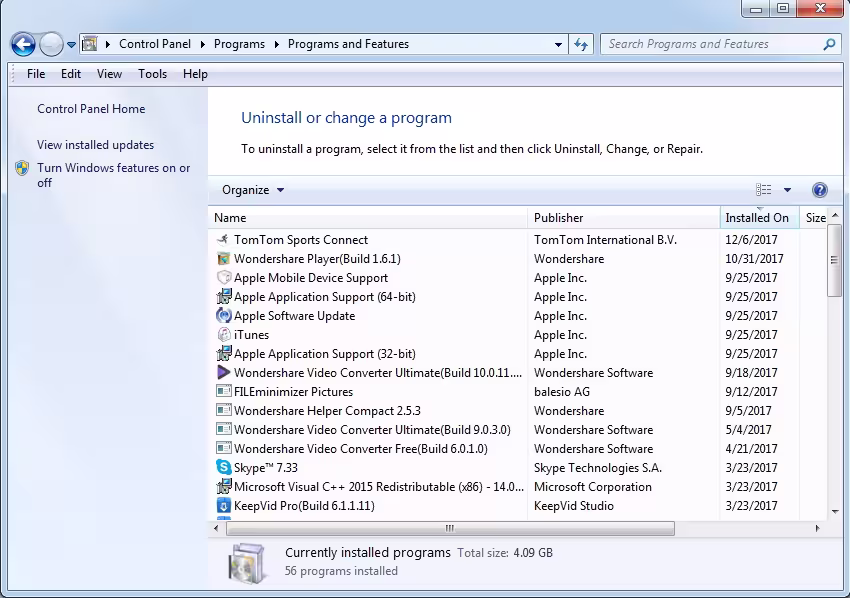Select the iTunes program name
Image resolution: width=850 pixels, height=598 pixels.
[x=251, y=335]
